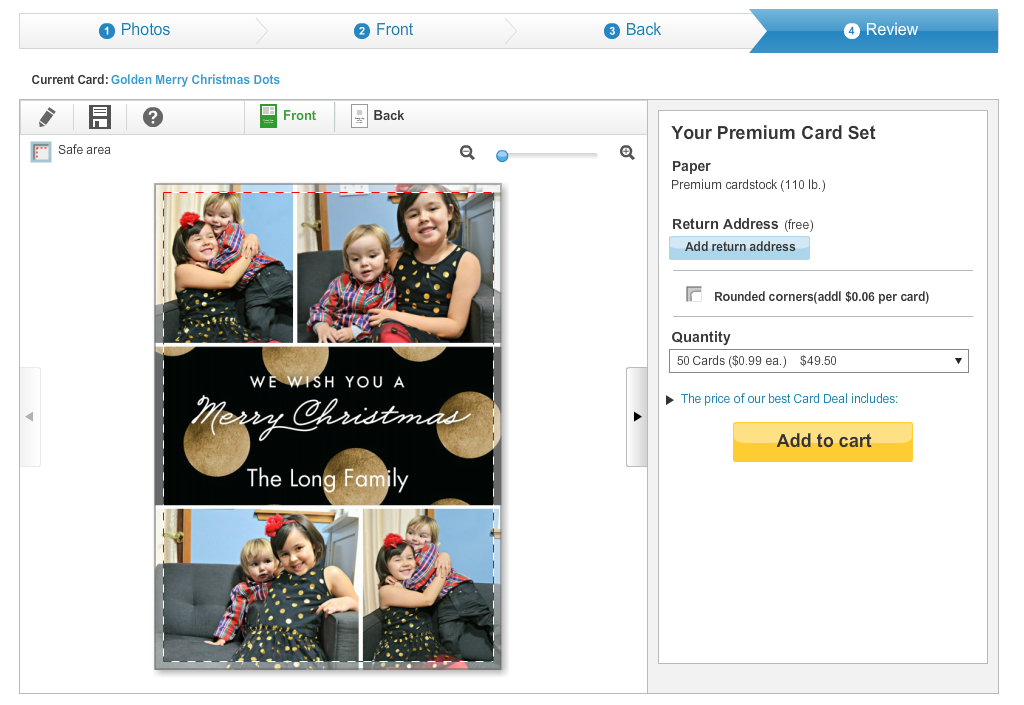Expand the best Card Deal includes section
The height and width of the screenshot is (705, 1024).
coord(789,399)
